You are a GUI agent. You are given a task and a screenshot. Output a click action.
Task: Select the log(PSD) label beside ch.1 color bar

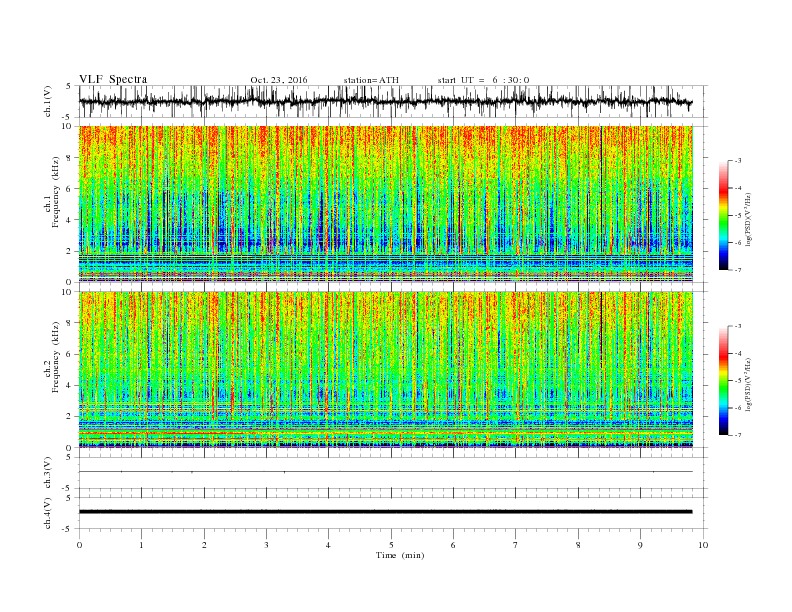point(748,218)
